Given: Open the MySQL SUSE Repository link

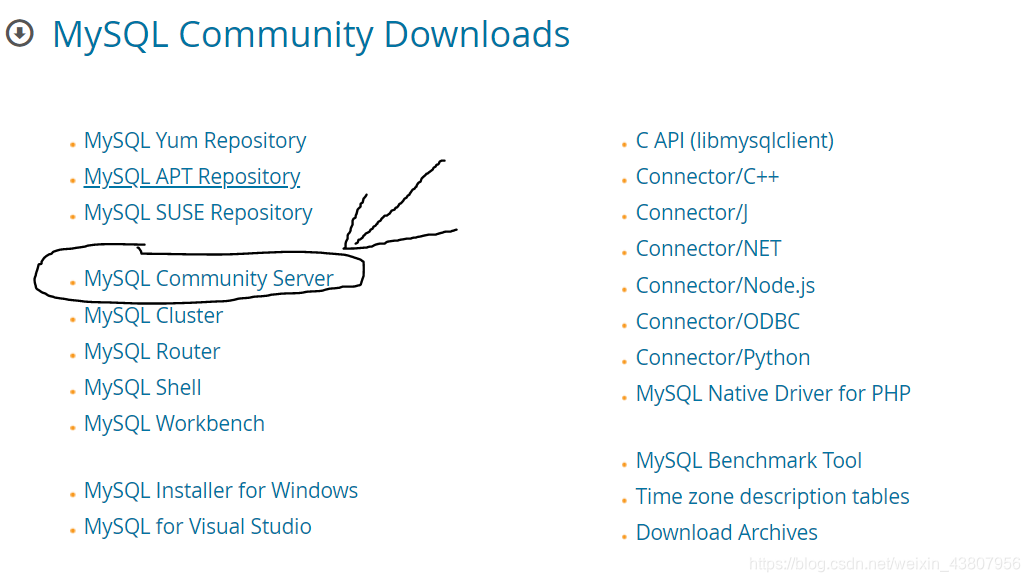Looking at the screenshot, I should point(198,213).
